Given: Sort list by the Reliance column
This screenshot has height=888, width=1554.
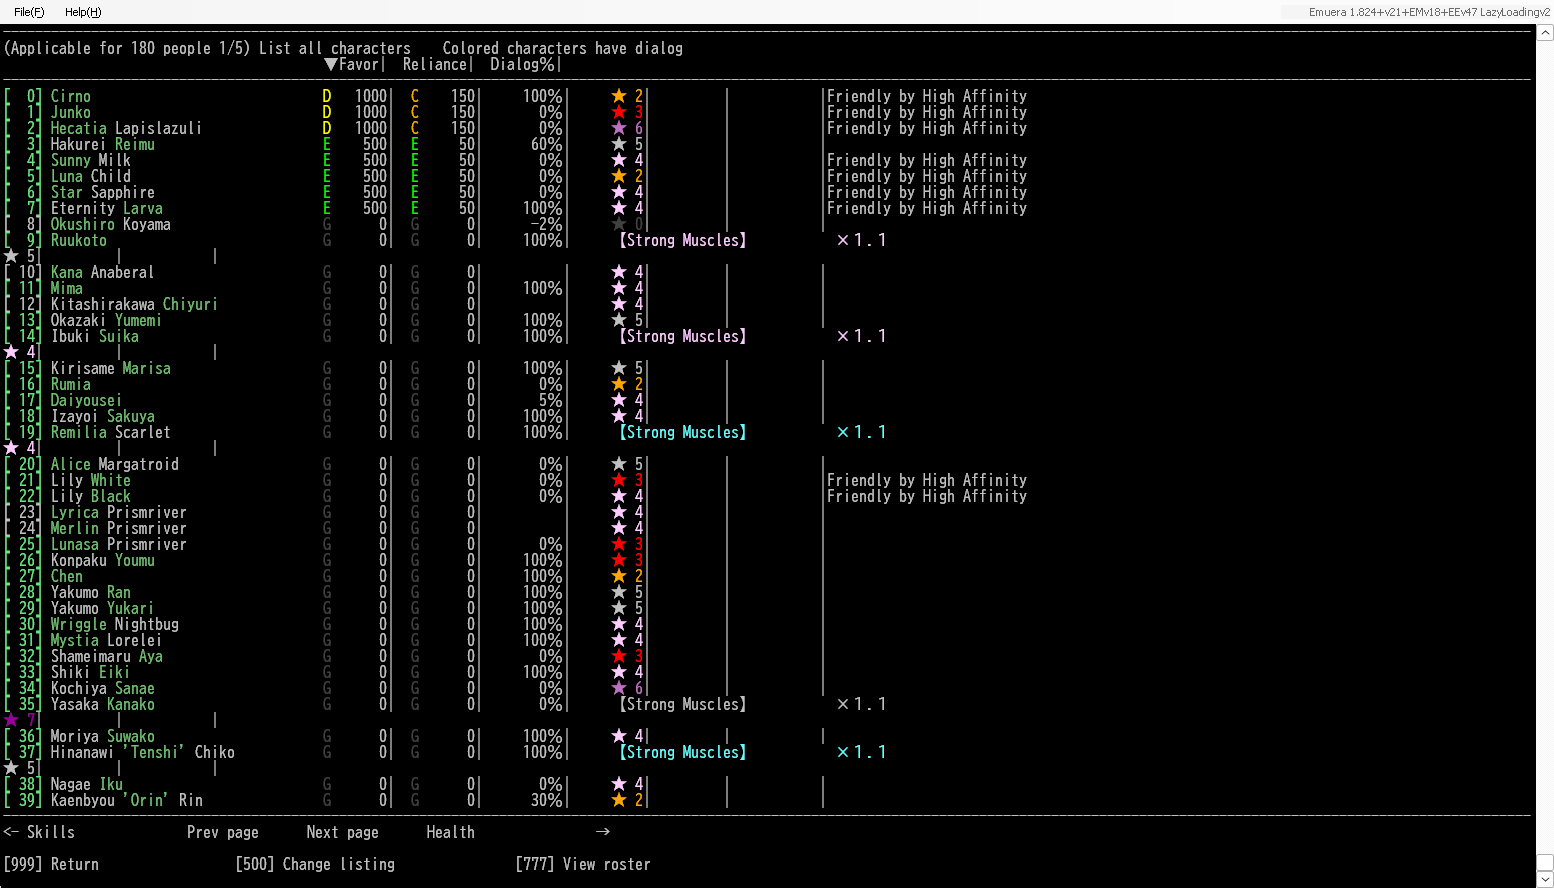Looking at the screenshot, I should (436, 64).
